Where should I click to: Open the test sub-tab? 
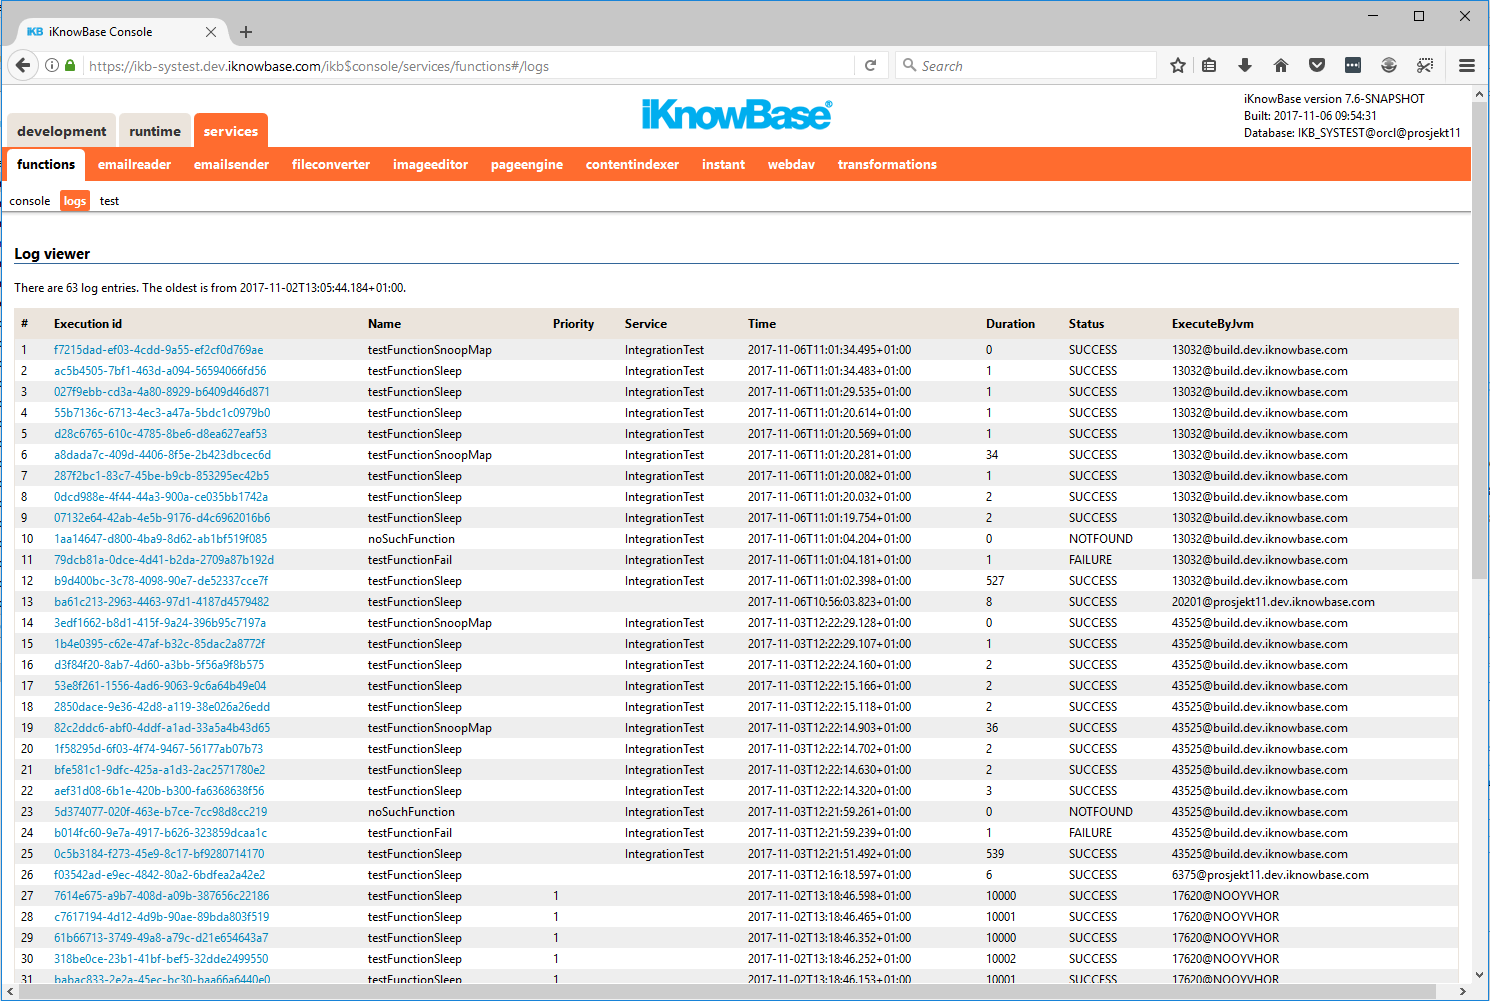[109, 201]
